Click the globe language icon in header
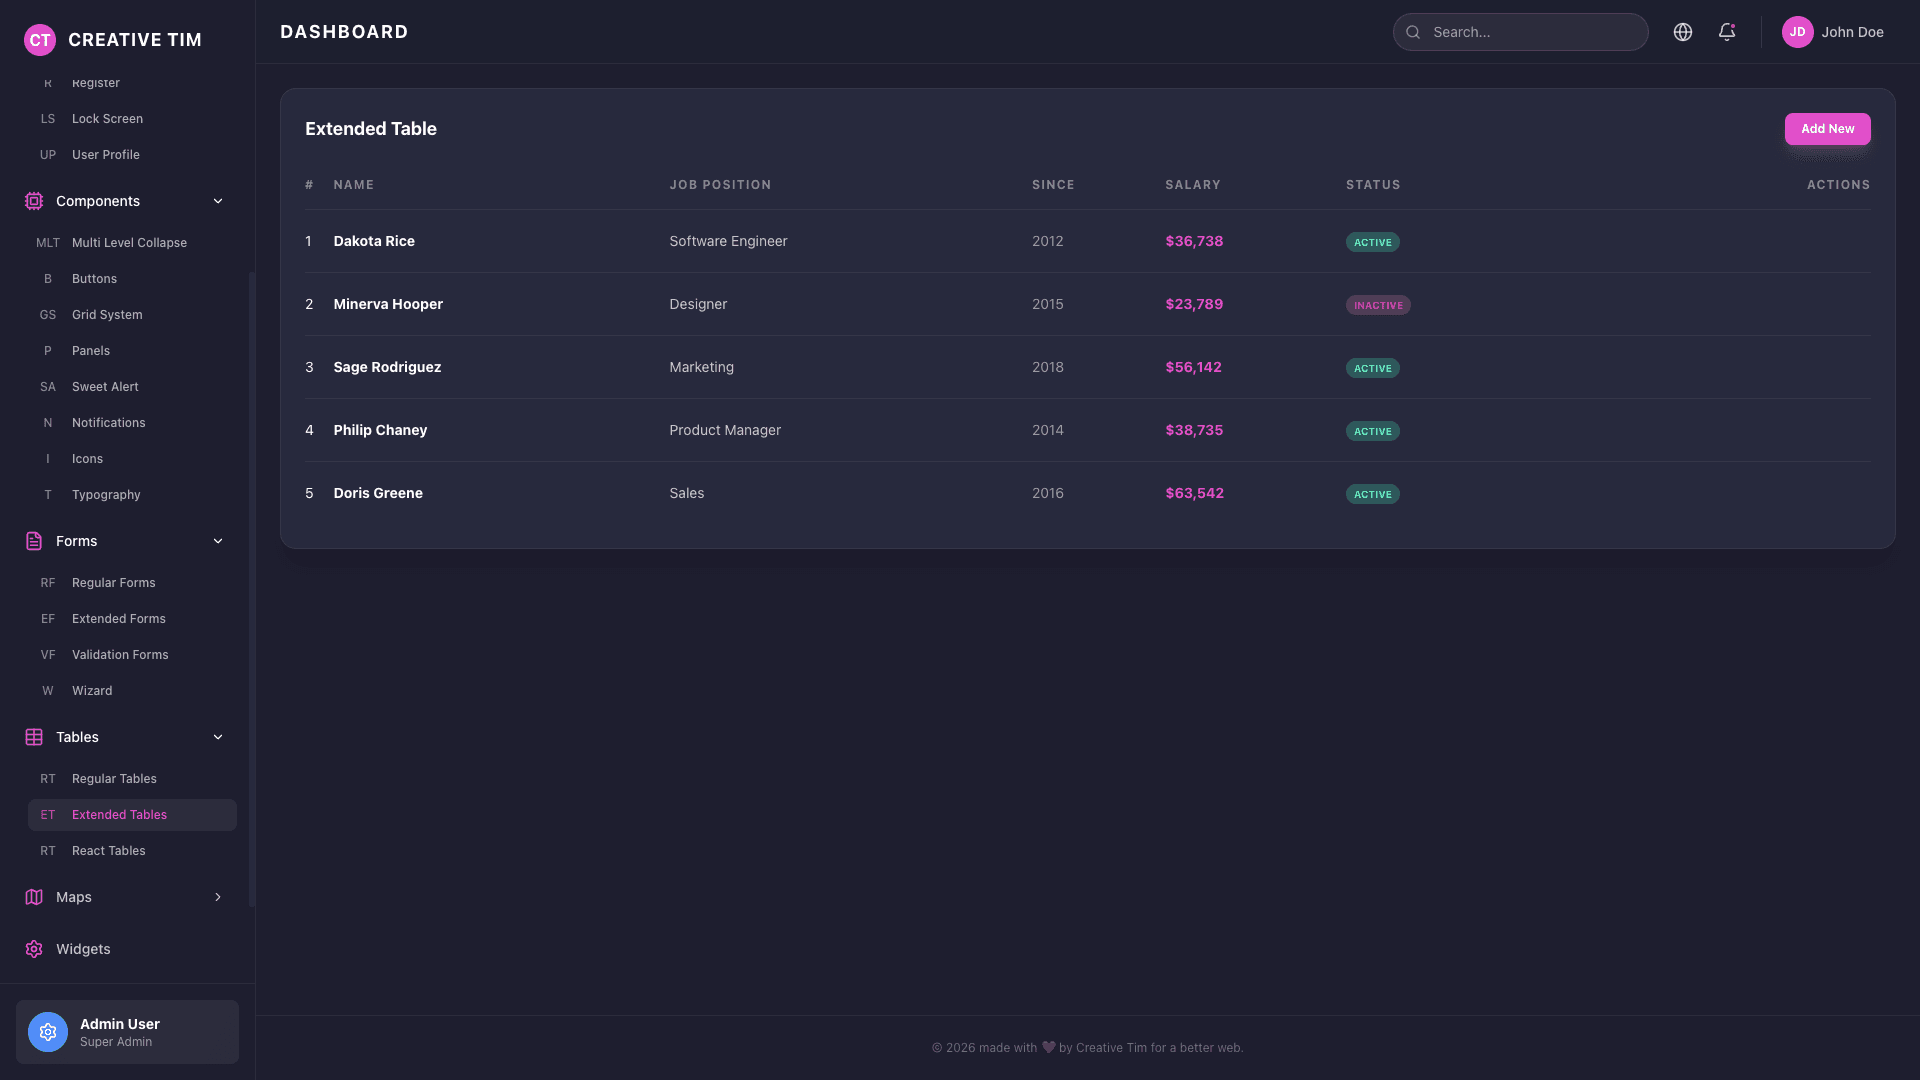The width and height of the screenshot is (1920, 1080). point(1683,31)
